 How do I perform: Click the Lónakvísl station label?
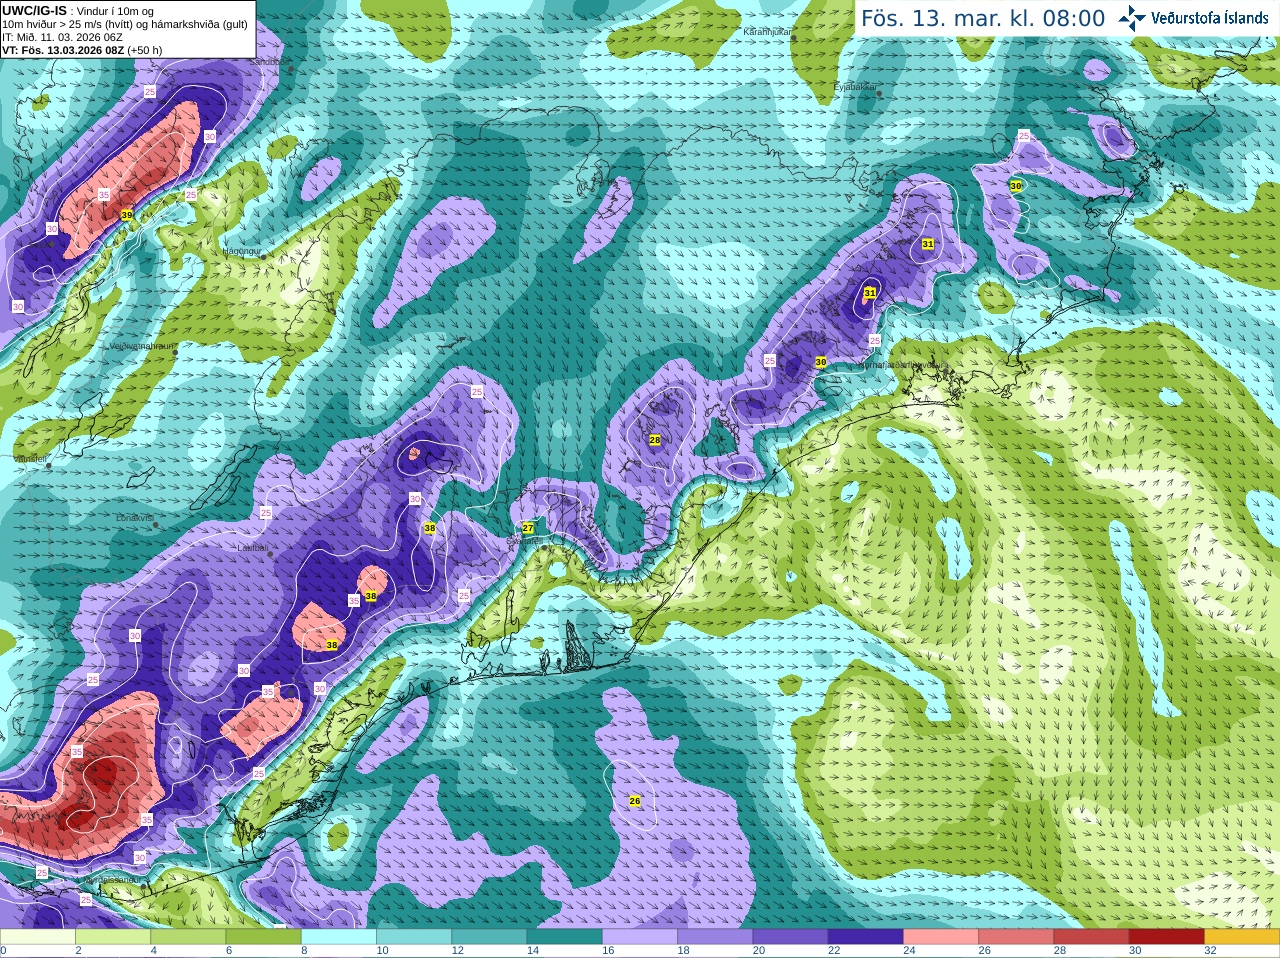point(135,518)
